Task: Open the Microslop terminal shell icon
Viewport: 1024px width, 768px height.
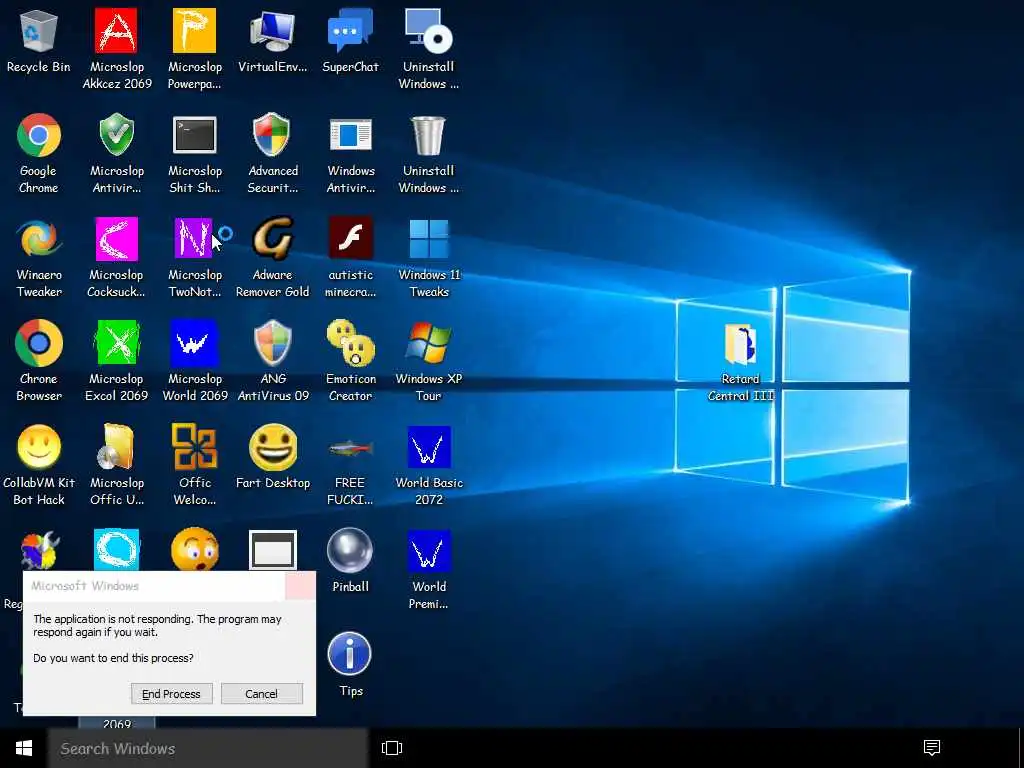Action: (194, 135)
